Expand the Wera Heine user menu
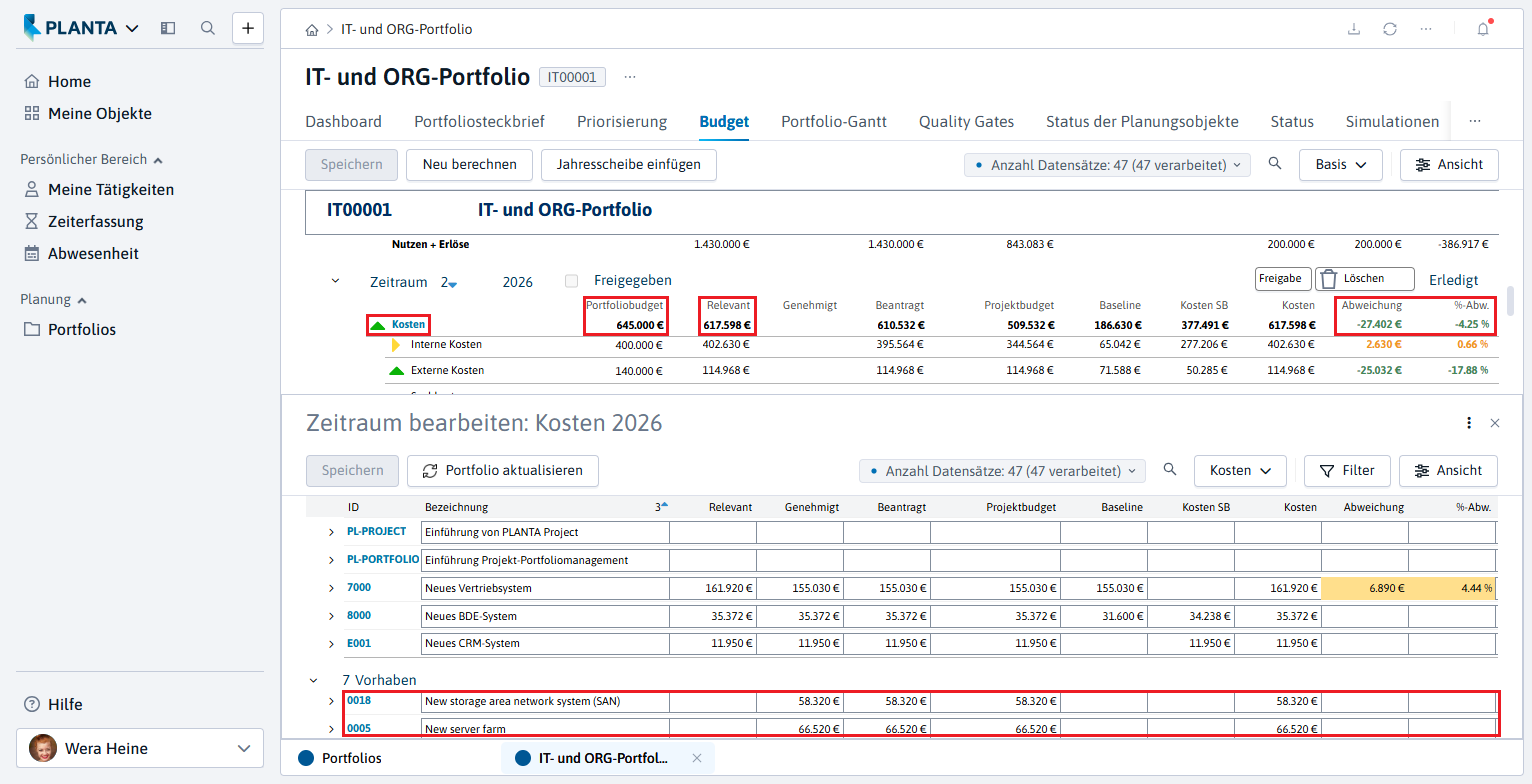Screen dimensions: 1532x784 pos(140,748)
